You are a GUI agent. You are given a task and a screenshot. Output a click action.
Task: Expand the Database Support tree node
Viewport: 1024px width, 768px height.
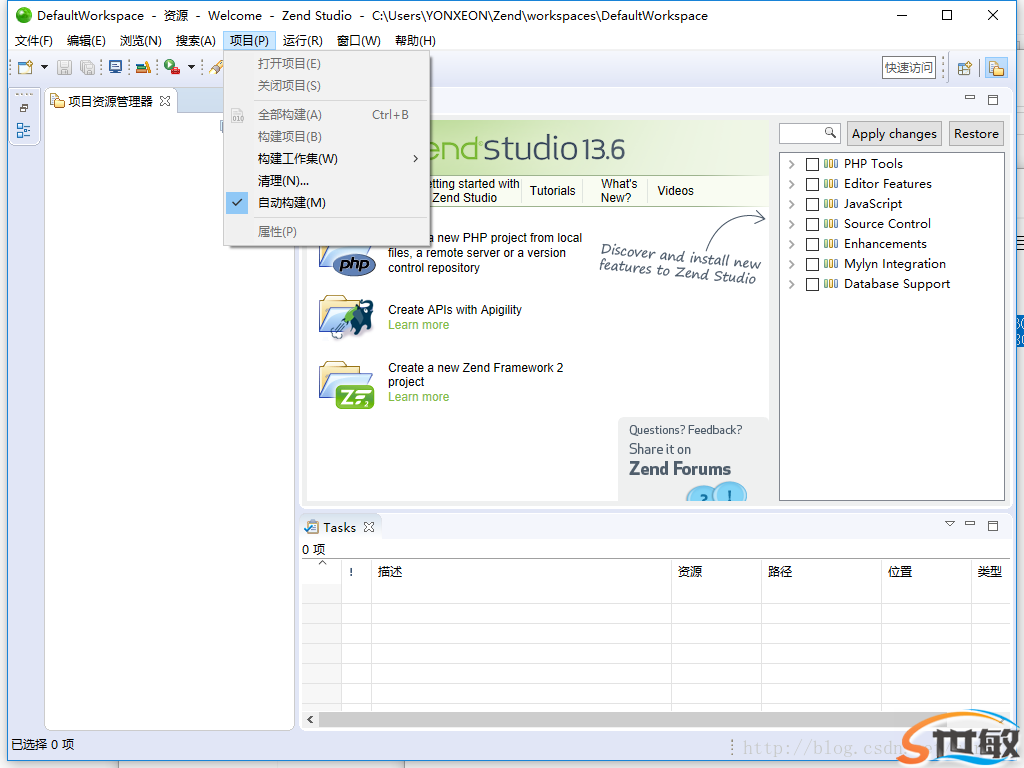(792, 285)
